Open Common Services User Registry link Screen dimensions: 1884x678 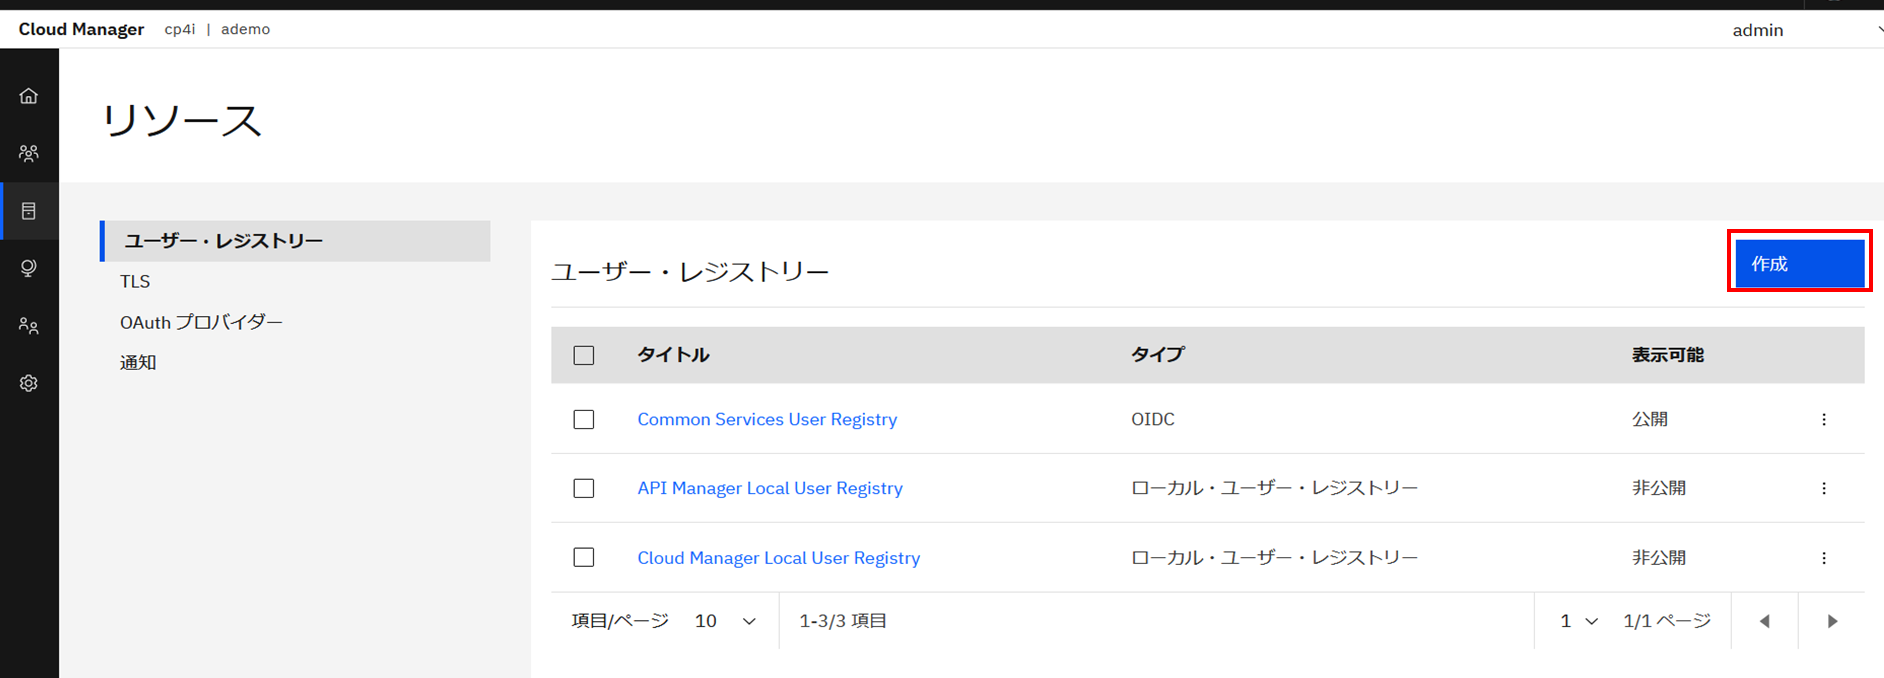767,419
